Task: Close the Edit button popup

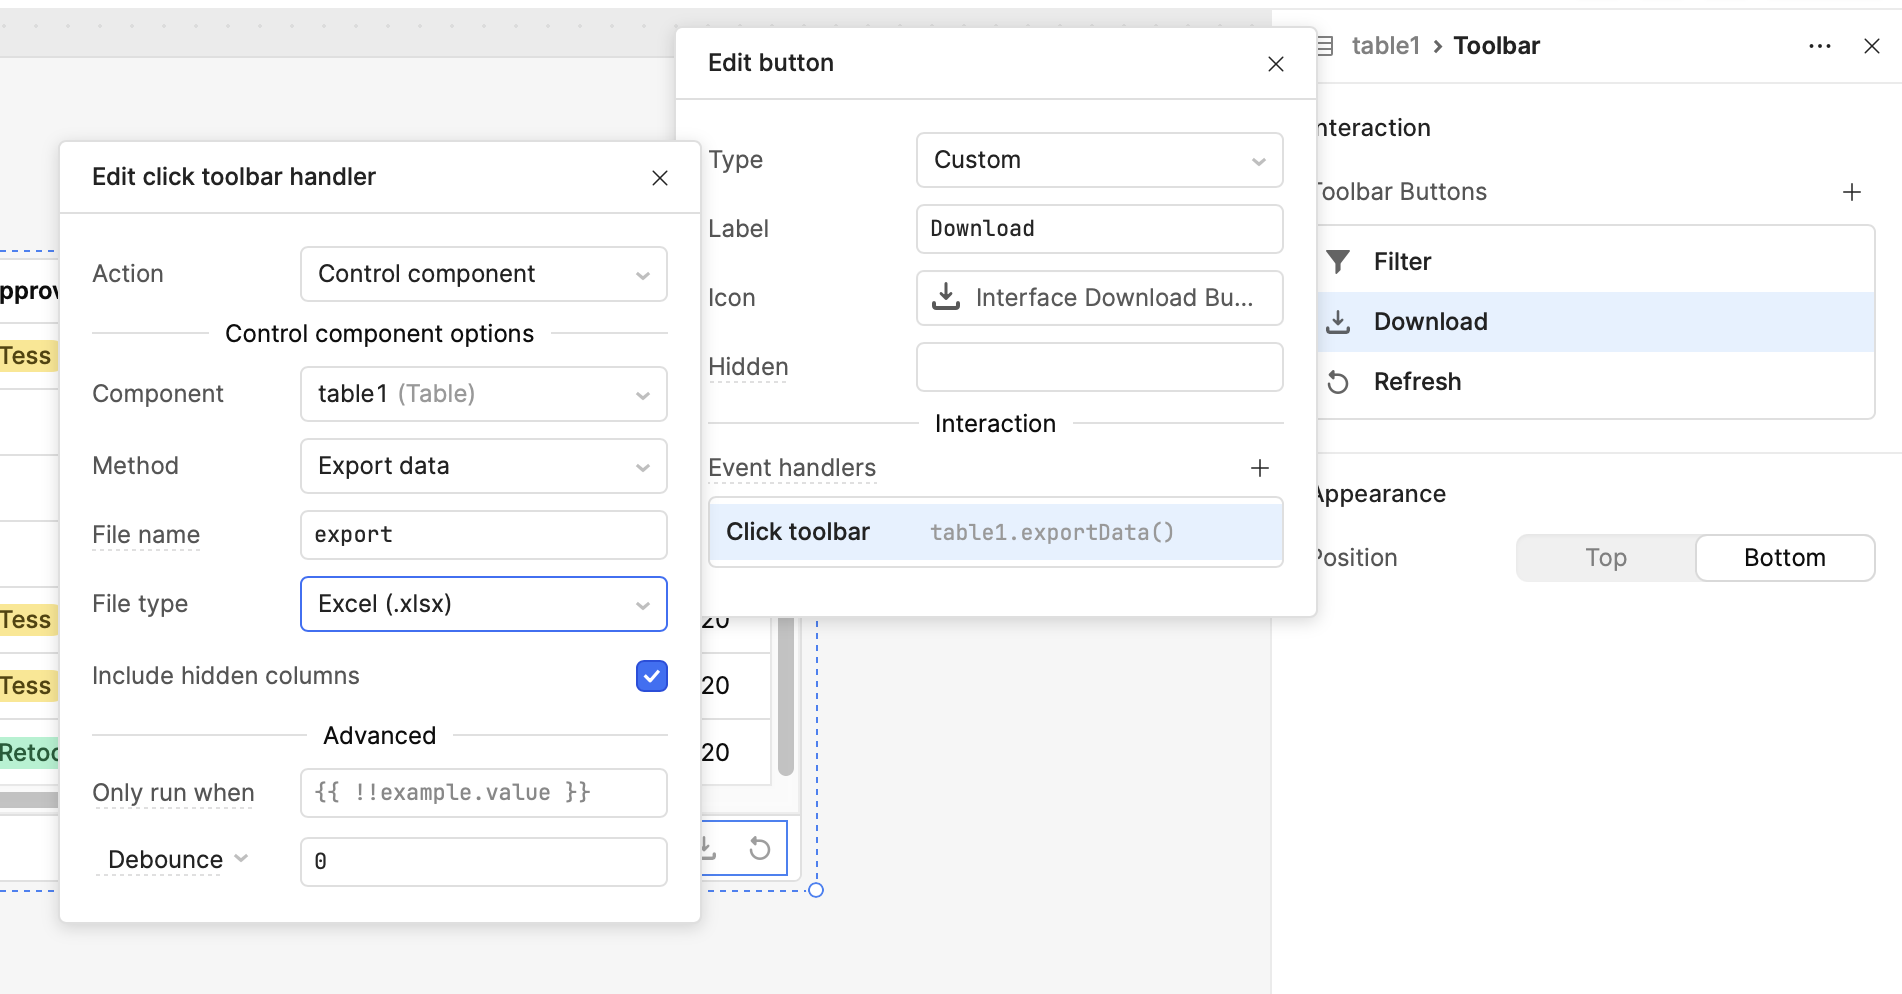Action: (1276, 64)
